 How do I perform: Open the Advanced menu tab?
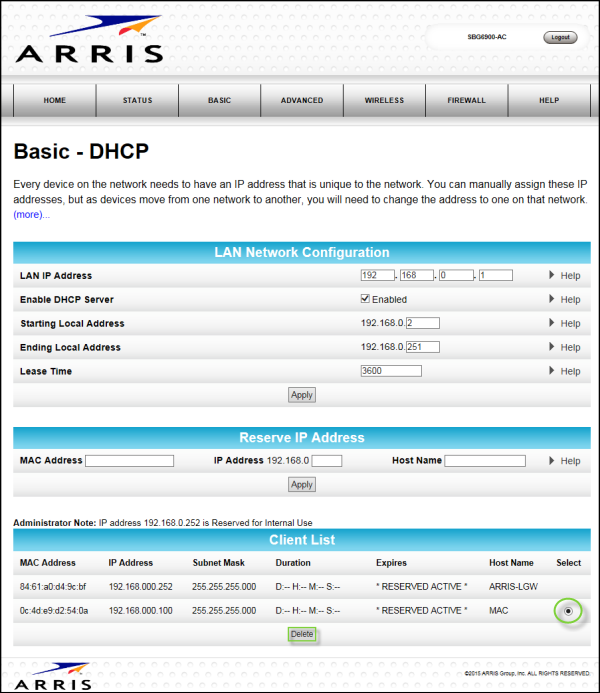tap(302, 101)
